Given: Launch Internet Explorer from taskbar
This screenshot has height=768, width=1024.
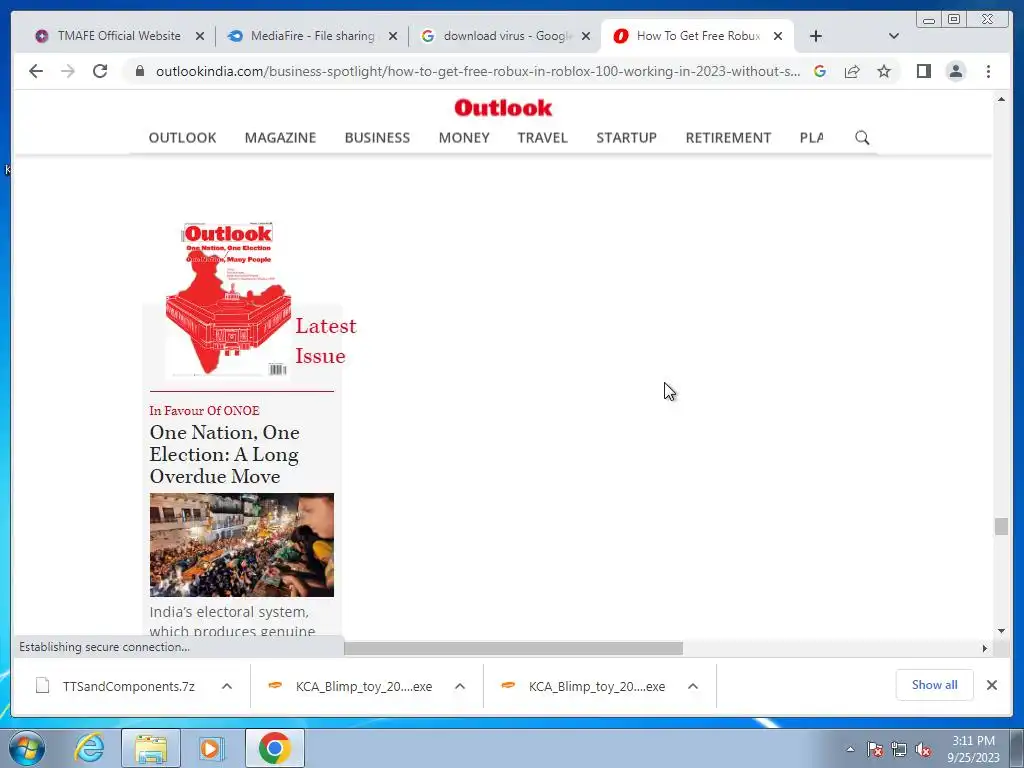Looking at the screenshot, I should coord(89,748).
